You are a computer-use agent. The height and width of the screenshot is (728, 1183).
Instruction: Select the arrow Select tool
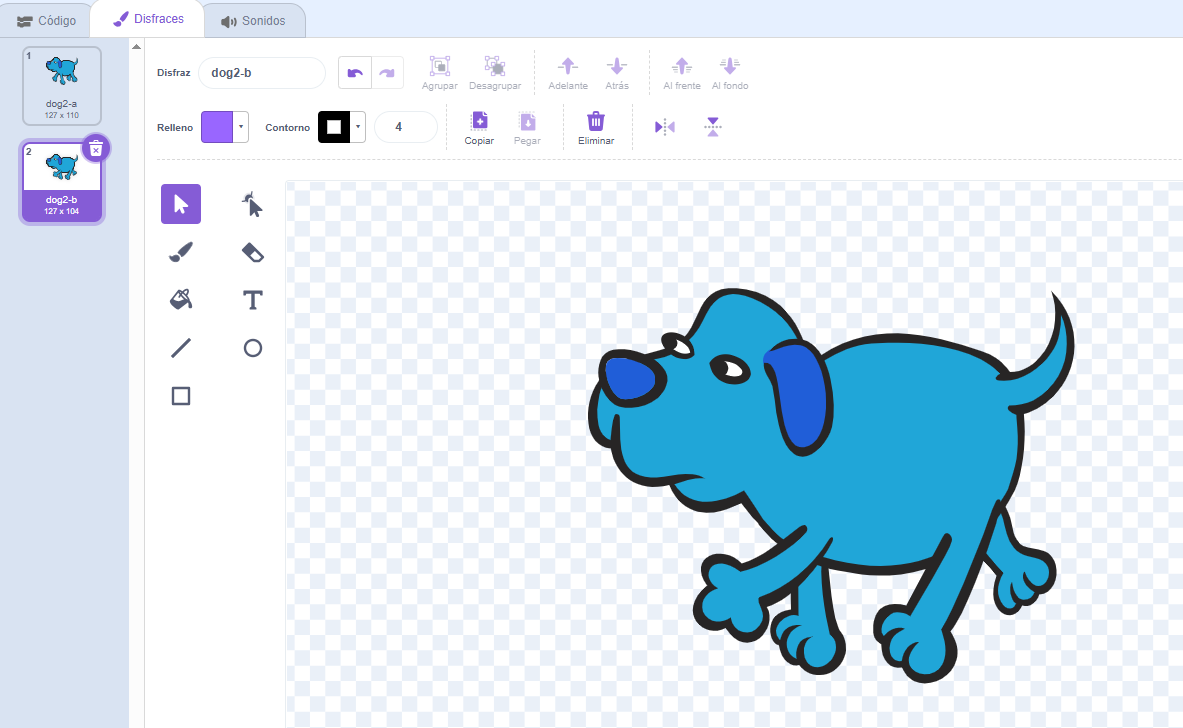pos(181,204)
